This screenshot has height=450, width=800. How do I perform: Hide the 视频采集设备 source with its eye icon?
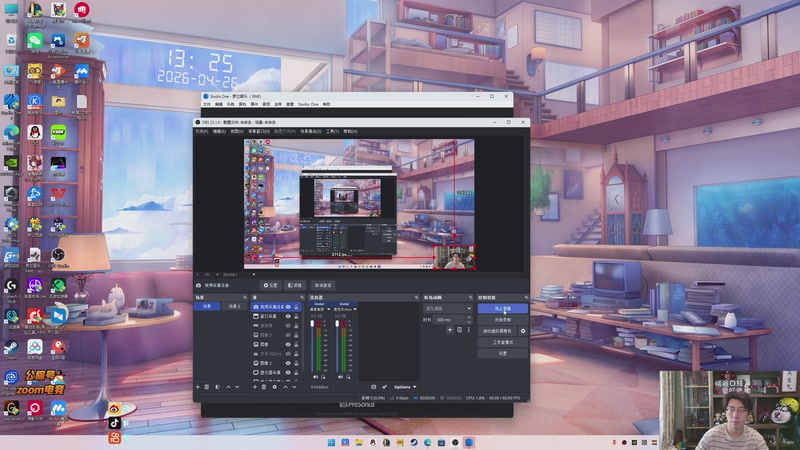coord(288,307)
